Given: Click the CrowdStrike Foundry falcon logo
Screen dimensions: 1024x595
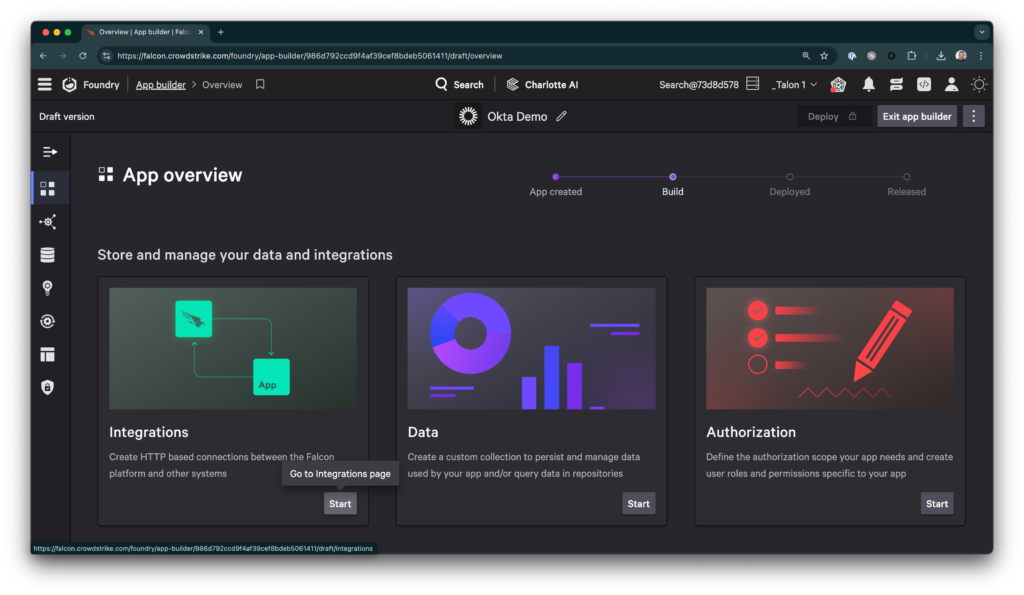Looking at the screenshot, I should click(69, 84).
